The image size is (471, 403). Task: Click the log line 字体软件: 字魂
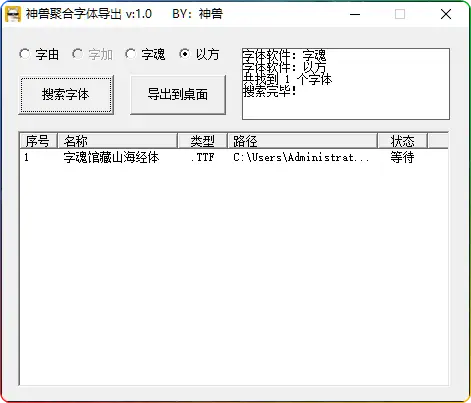pyautogui.click(x=284, y=55)
